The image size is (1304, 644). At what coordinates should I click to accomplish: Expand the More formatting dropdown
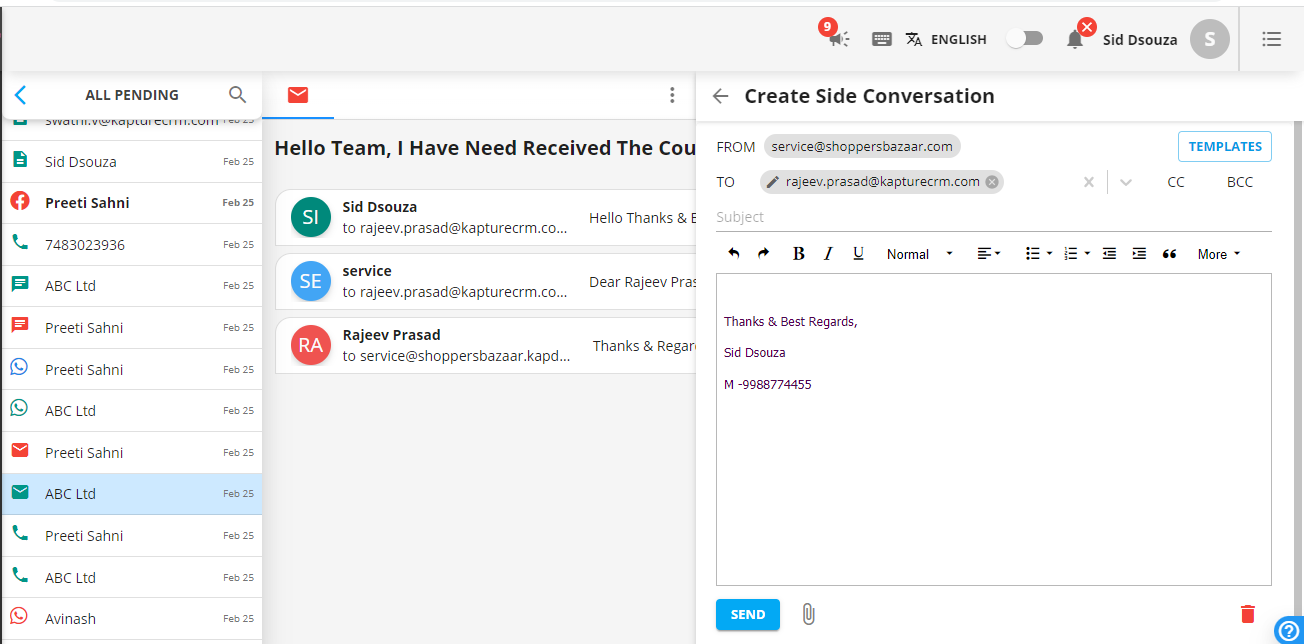point(1219,254)
